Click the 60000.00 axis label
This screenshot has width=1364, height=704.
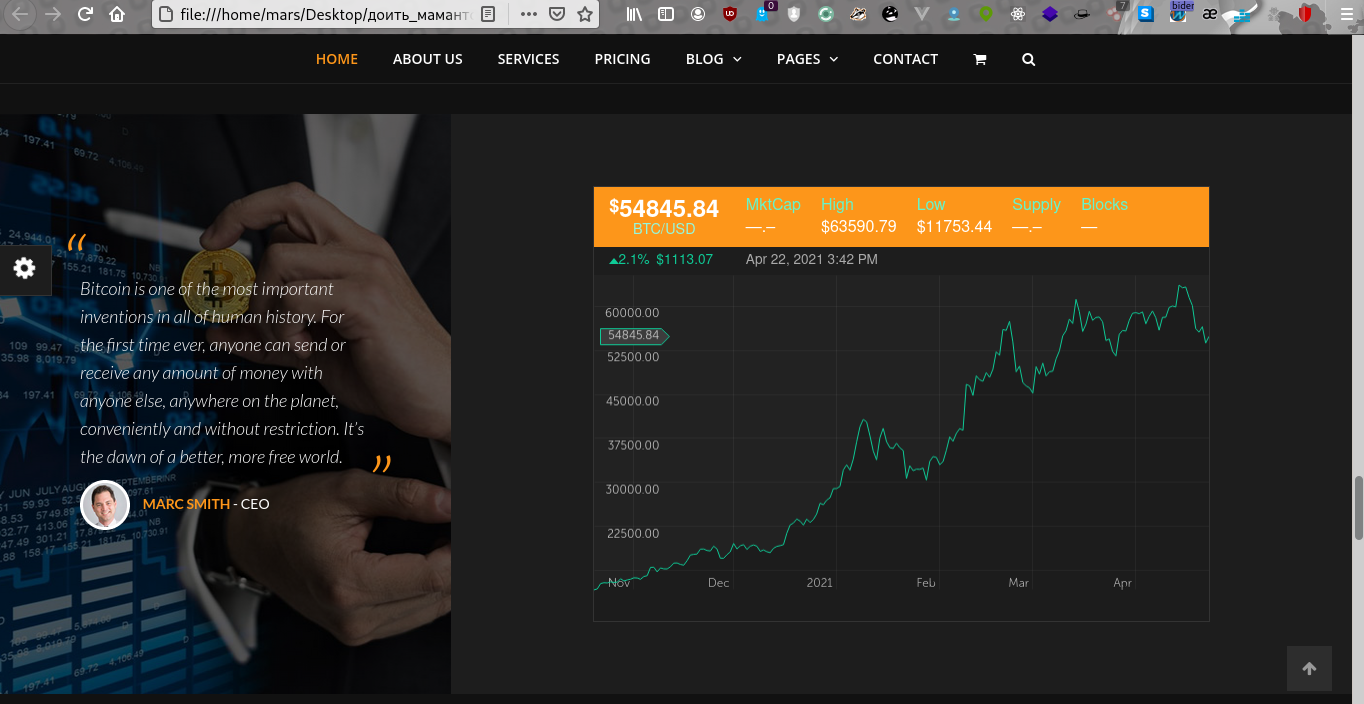click(x=632, y=313)
